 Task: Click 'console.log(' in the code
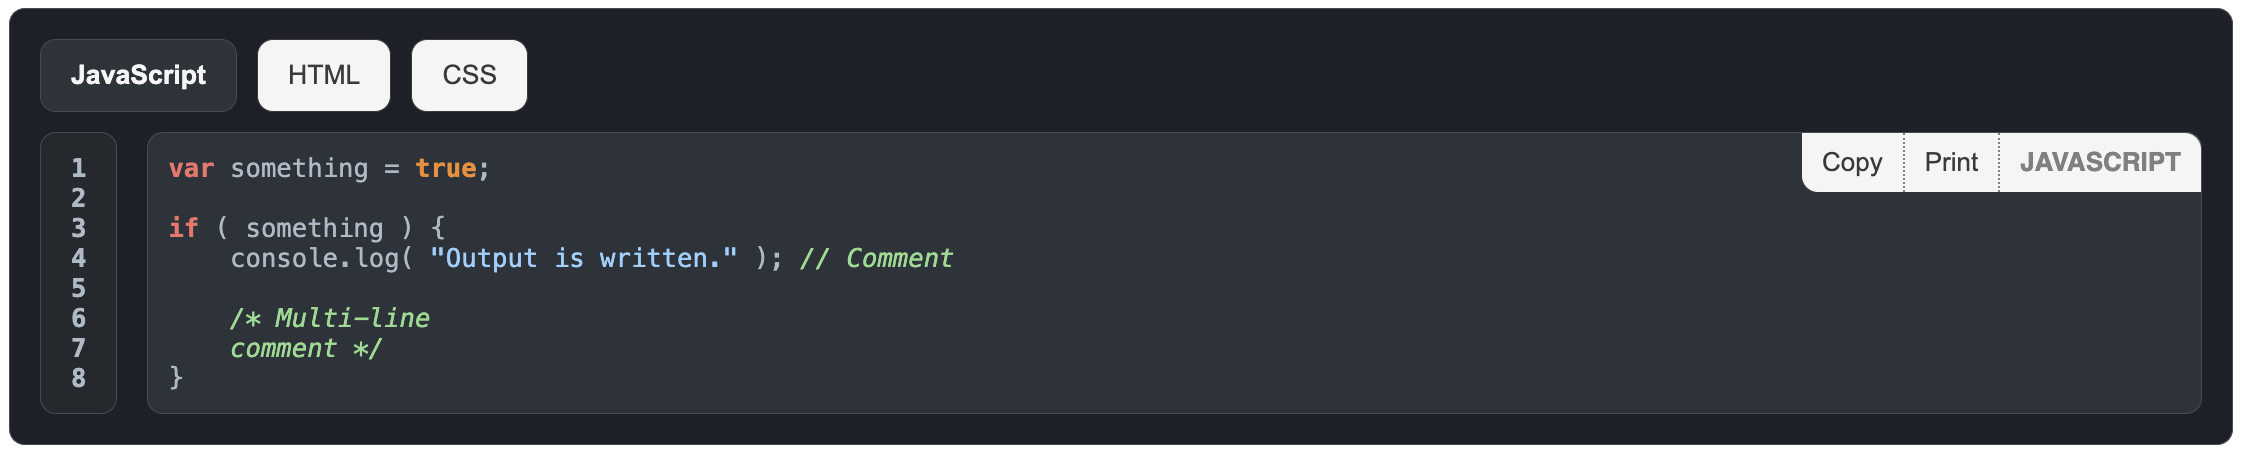tap(322, 258)
